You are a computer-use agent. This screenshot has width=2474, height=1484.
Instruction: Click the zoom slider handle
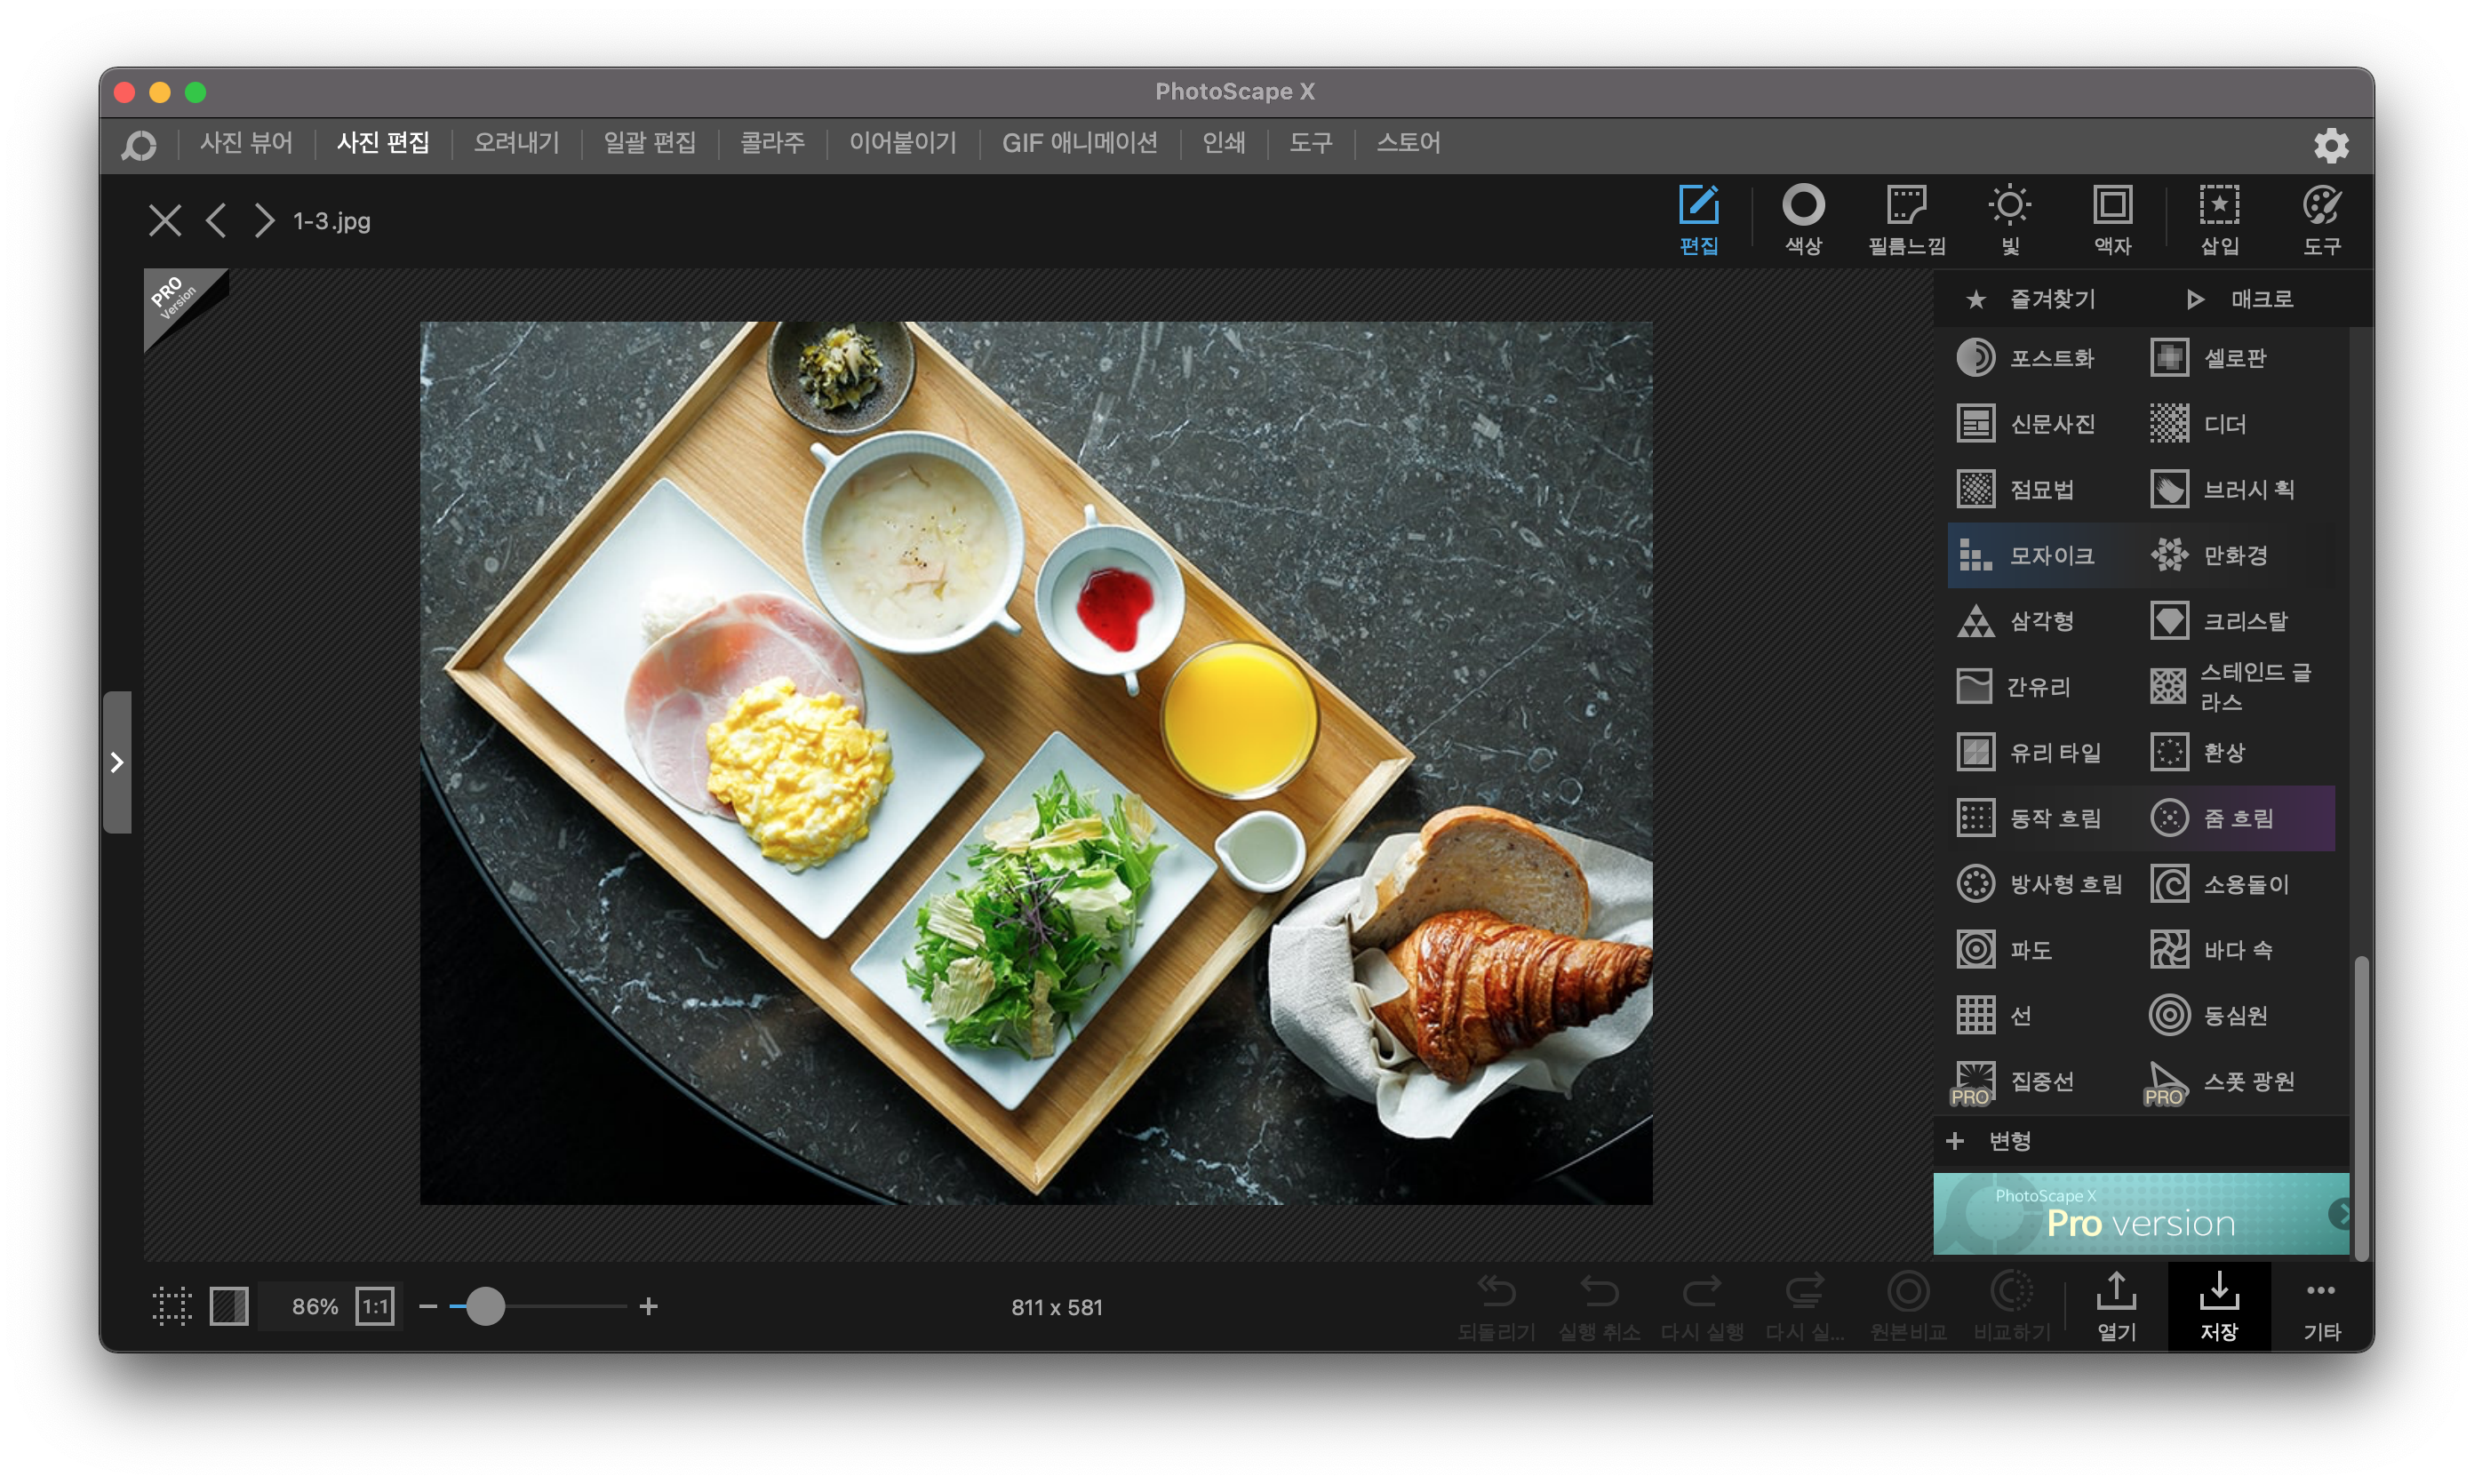coord(486,1306)
